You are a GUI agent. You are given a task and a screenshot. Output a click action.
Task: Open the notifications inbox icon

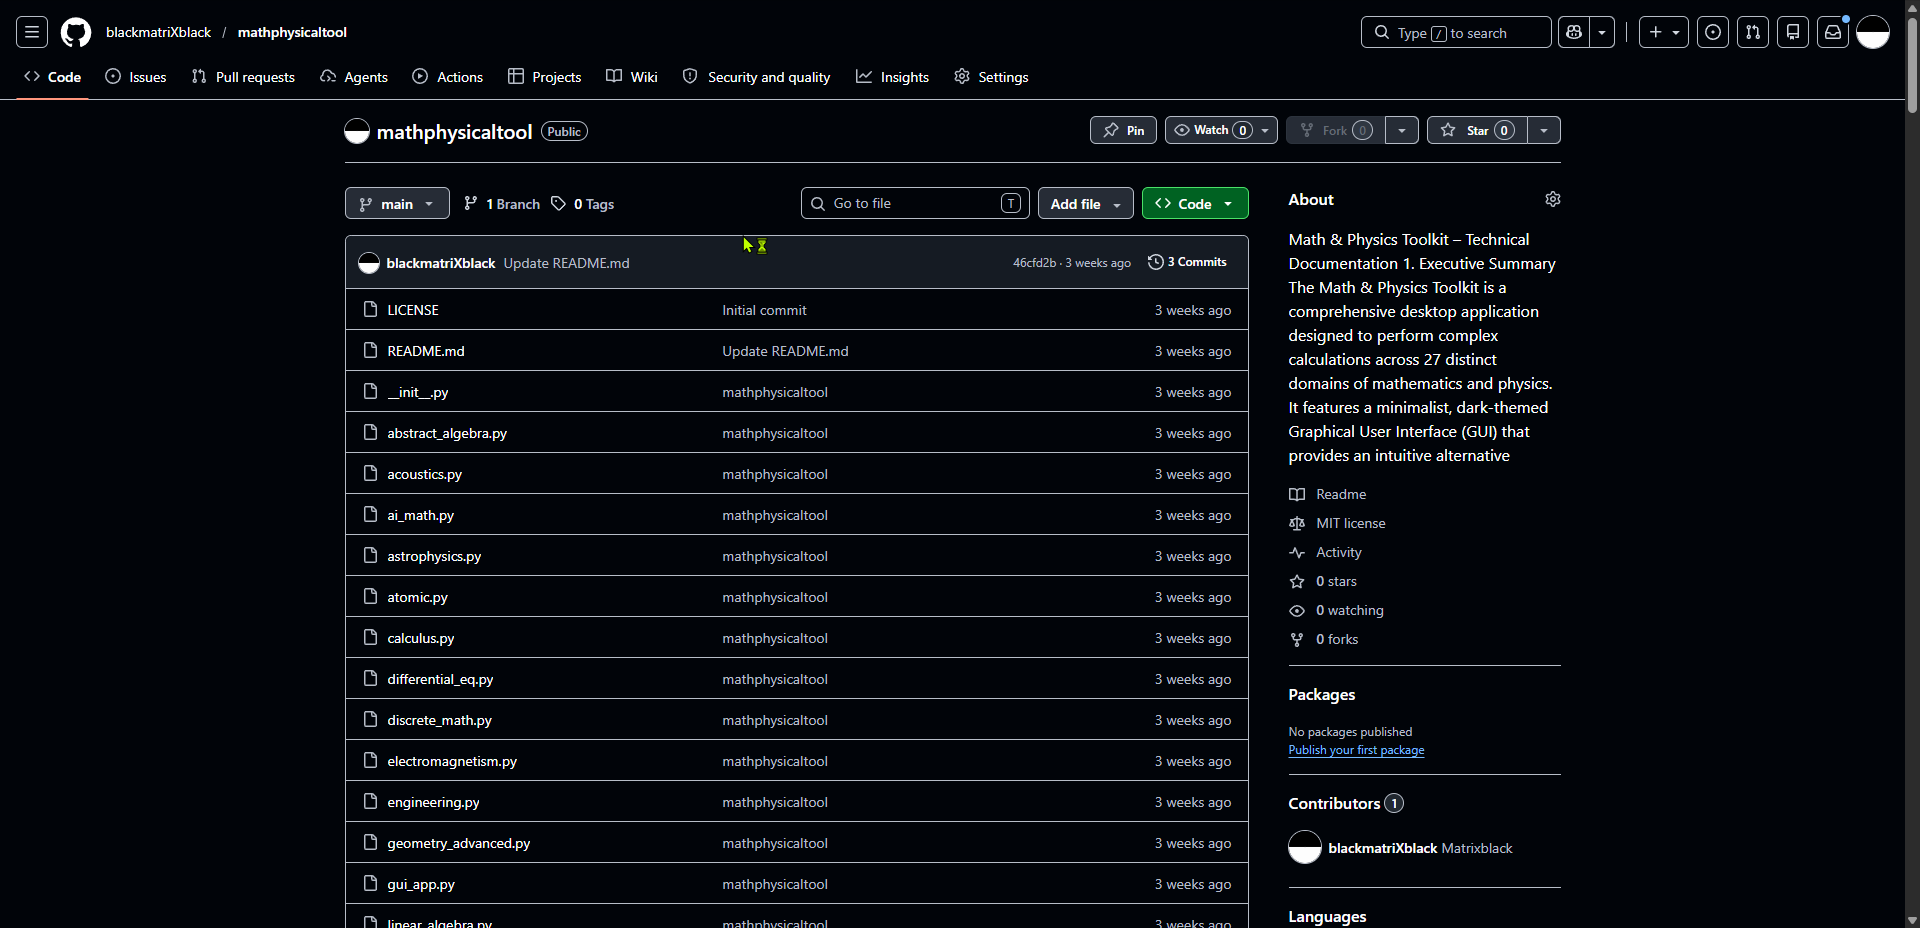coord(1833,32)
